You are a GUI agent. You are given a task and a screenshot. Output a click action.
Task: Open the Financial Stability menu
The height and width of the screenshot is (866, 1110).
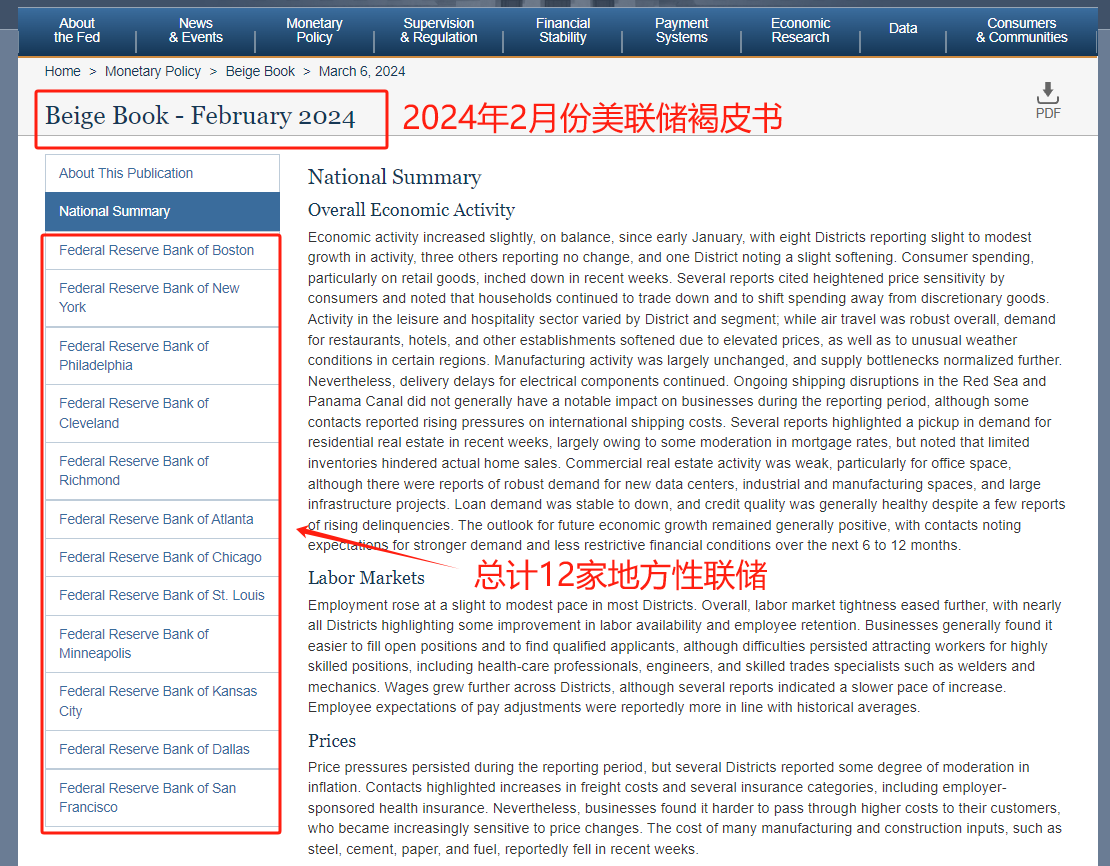[x=563, y=30]
